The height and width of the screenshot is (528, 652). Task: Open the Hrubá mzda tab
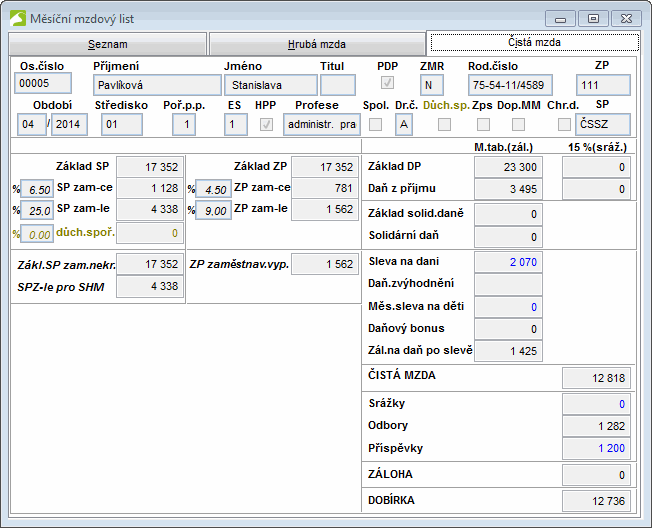316,44
